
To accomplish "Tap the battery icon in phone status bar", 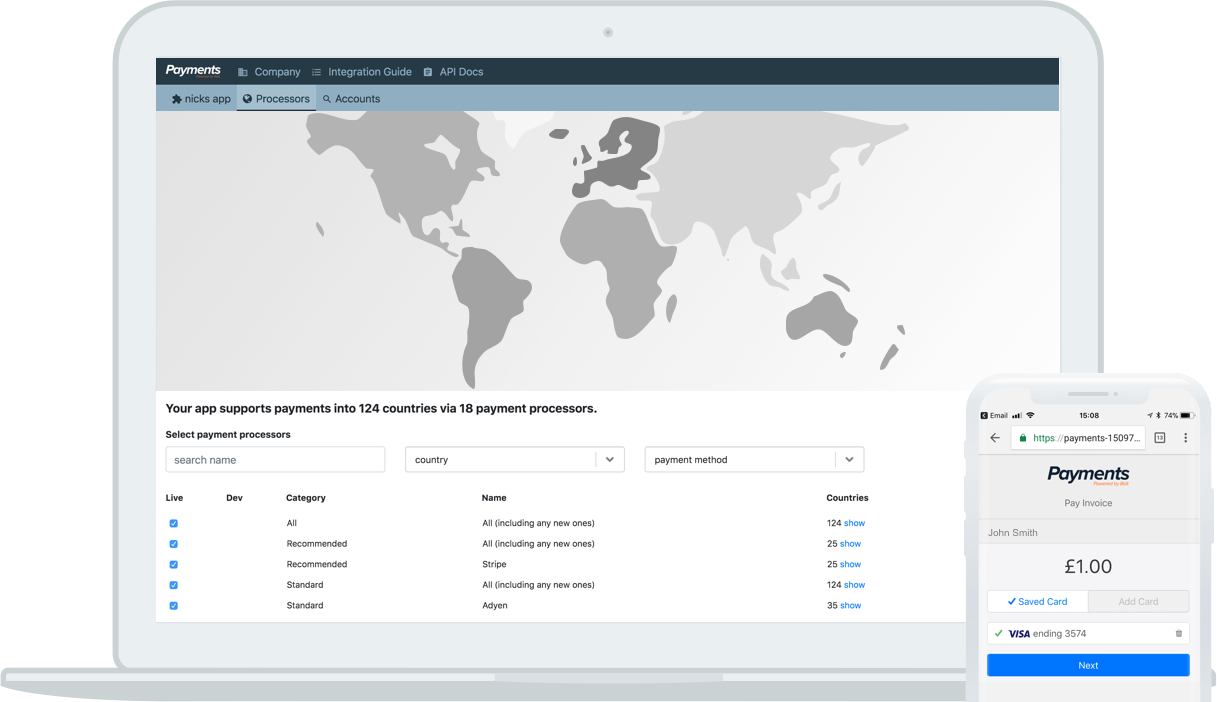I will (x=1188, y=415).
